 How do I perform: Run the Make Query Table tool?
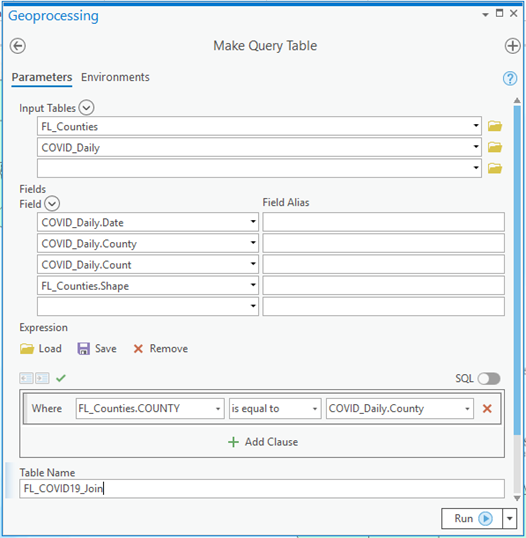pos(472,518)
